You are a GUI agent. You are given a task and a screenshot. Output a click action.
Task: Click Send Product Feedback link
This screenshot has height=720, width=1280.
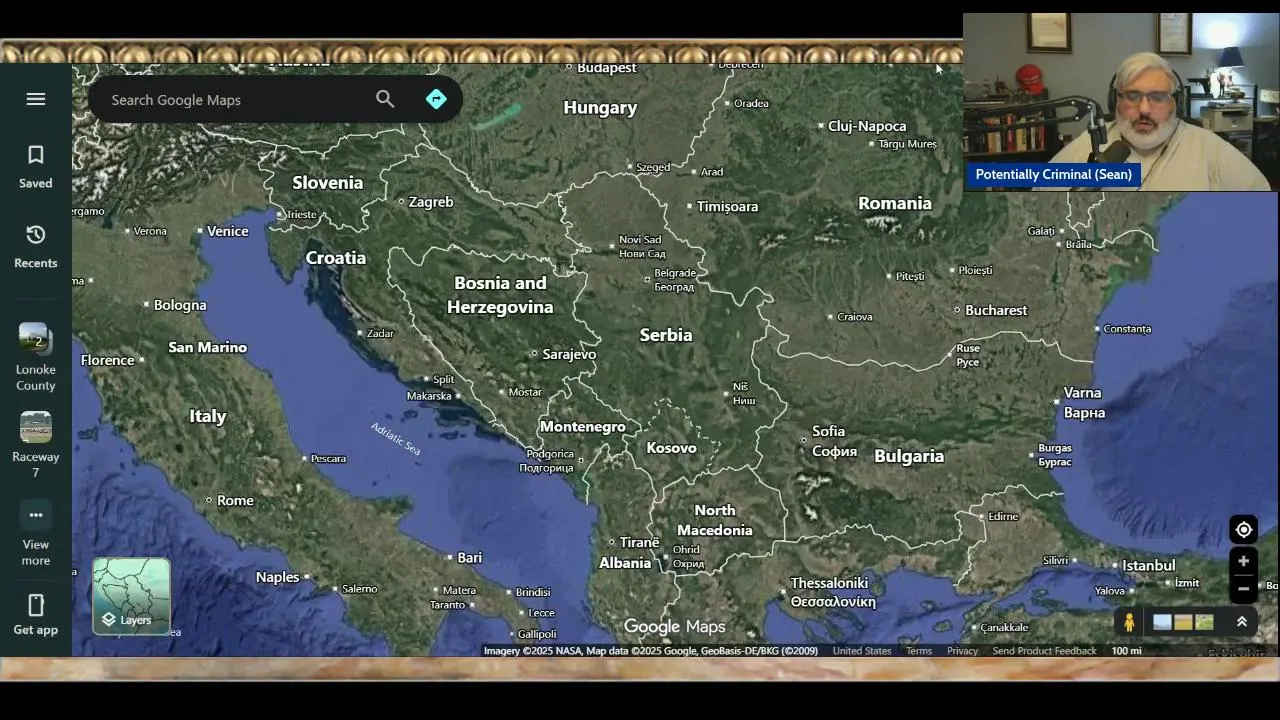point(1044,651)
